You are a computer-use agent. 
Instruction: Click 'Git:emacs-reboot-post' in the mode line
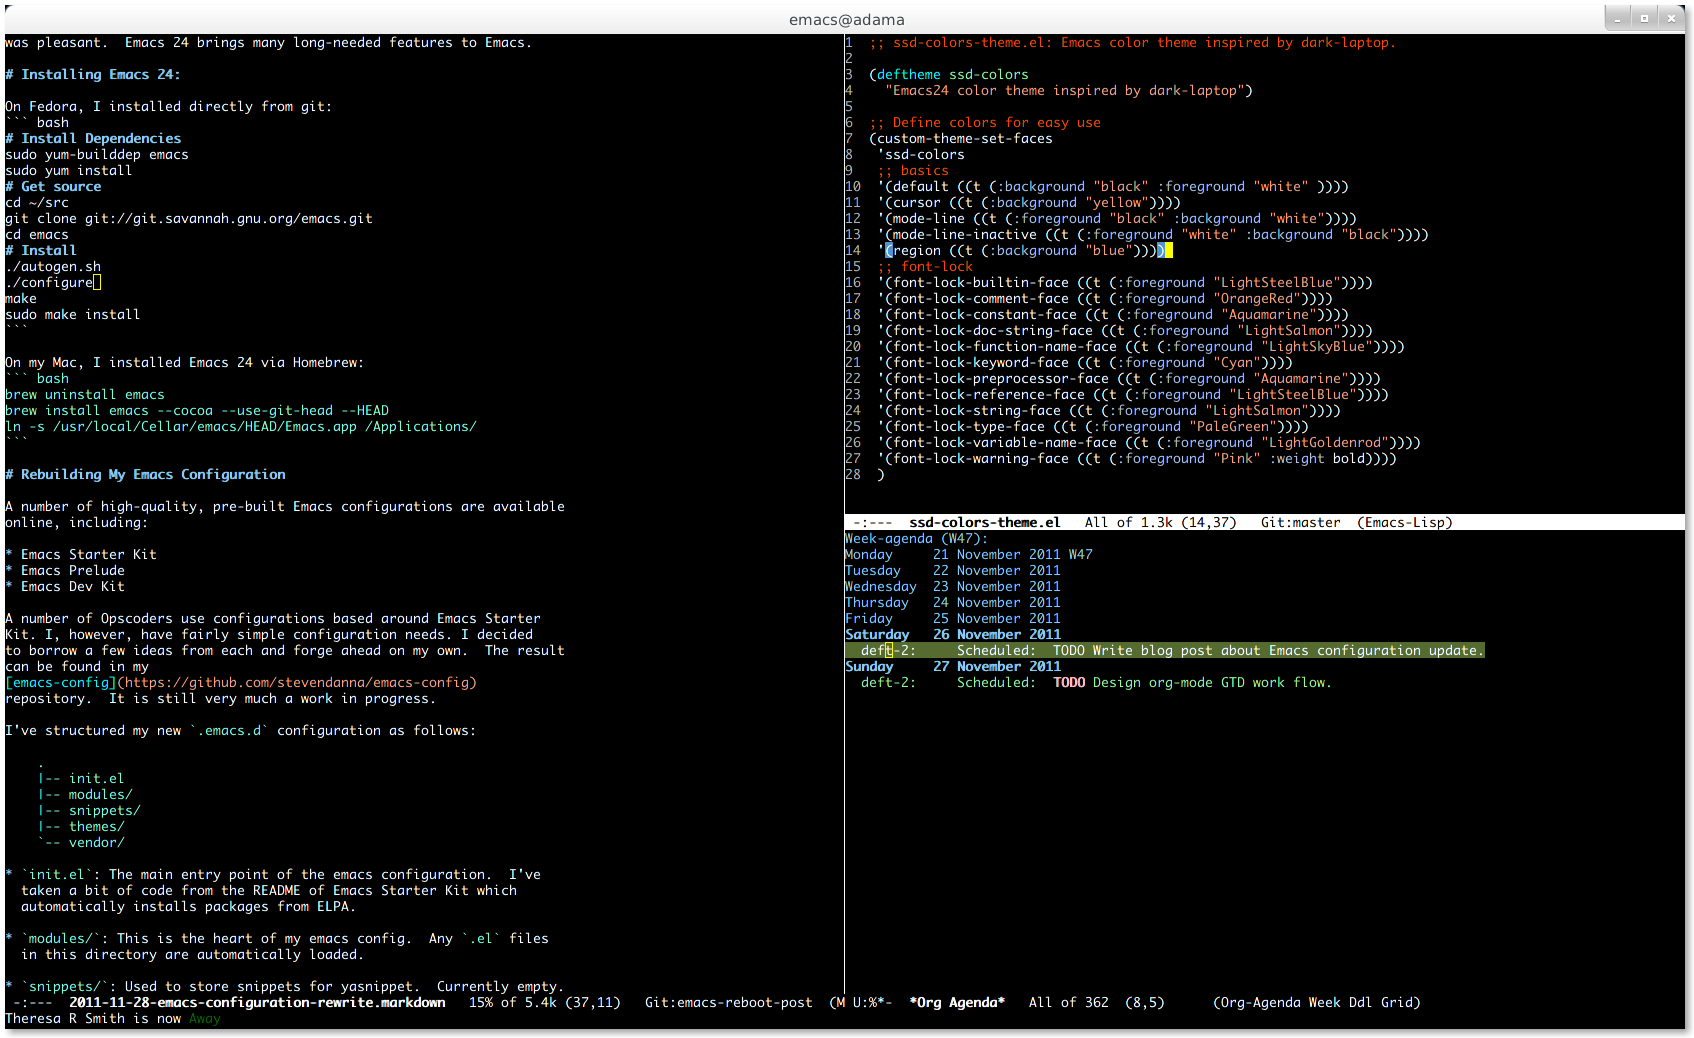(729, 1002)
